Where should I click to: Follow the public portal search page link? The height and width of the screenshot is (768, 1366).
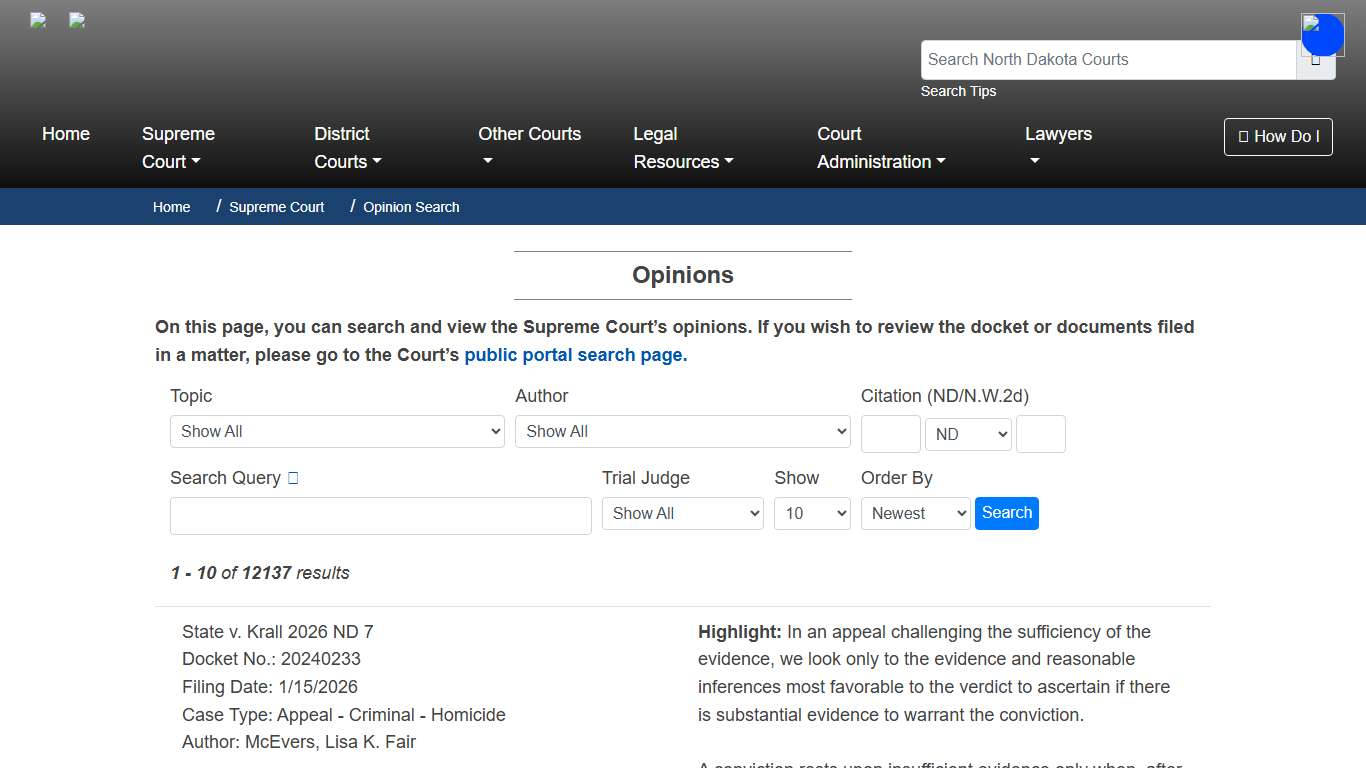point(575,355)
